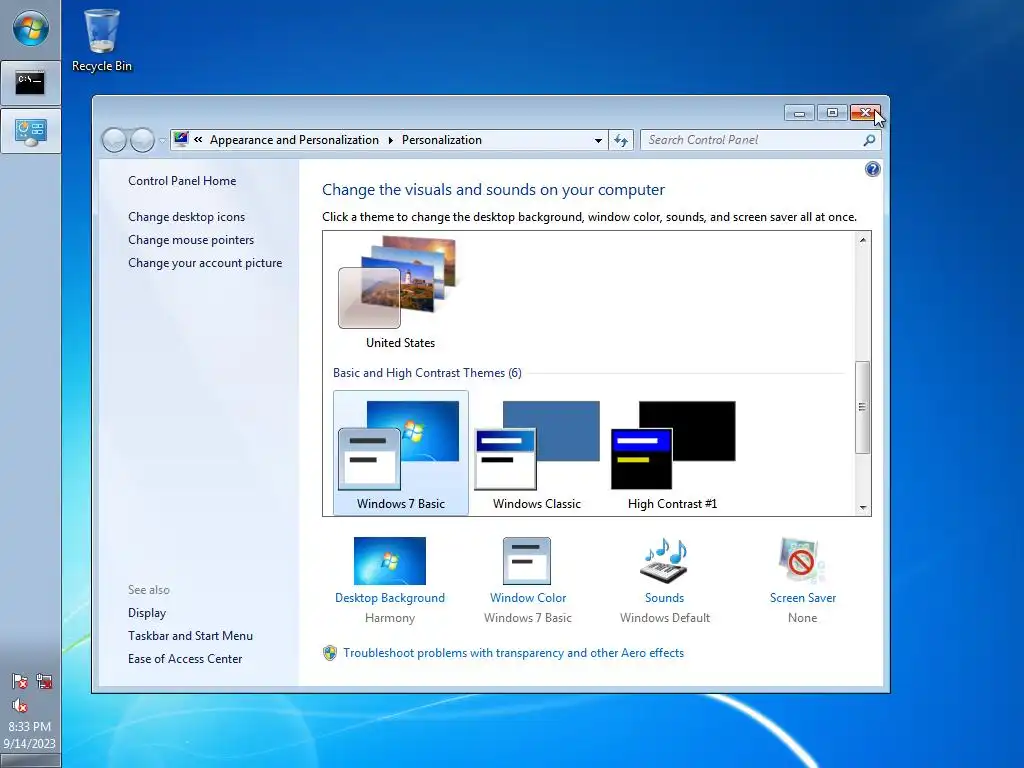
Task: Click the Desktop Background link text
Action: click(390, 598)
